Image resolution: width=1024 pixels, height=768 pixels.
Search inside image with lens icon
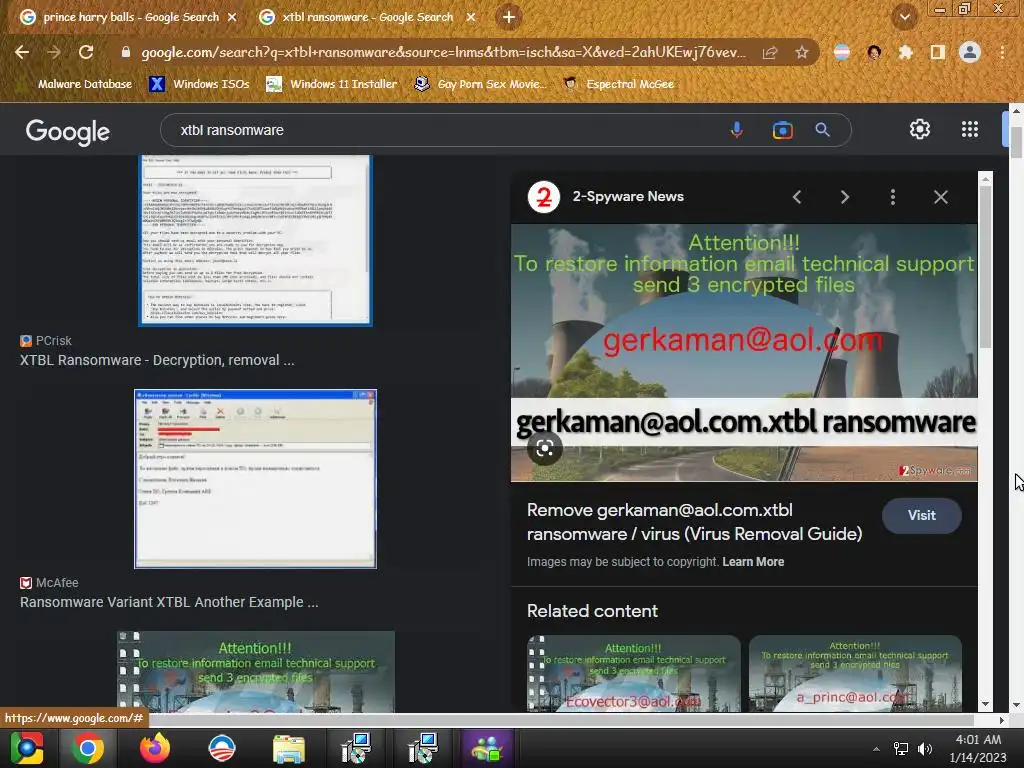(545, 448)
